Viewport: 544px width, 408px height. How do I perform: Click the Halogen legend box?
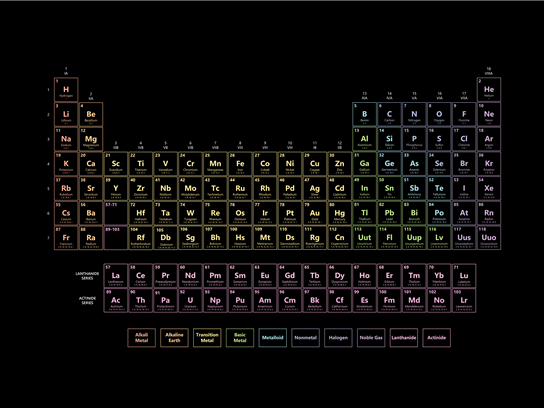pos(338,338)
